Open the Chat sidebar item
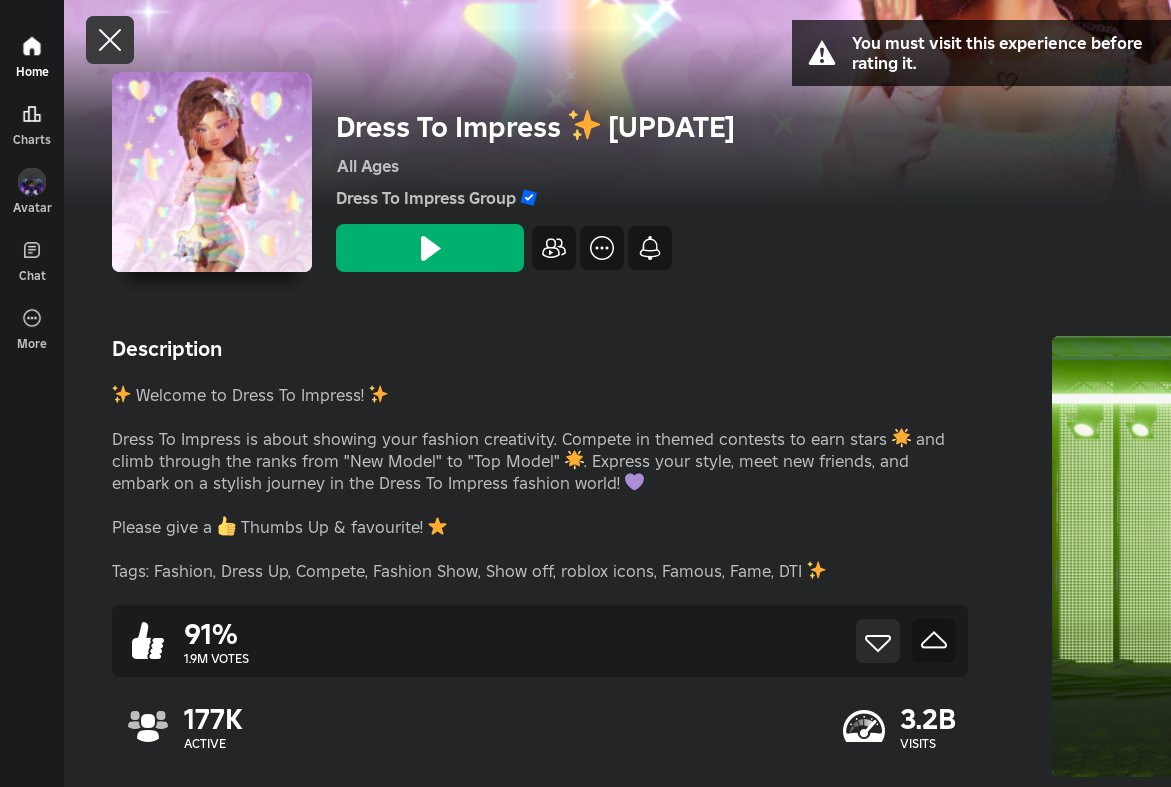The height and width of the screenshot is (787, 1171). (31, 261)
